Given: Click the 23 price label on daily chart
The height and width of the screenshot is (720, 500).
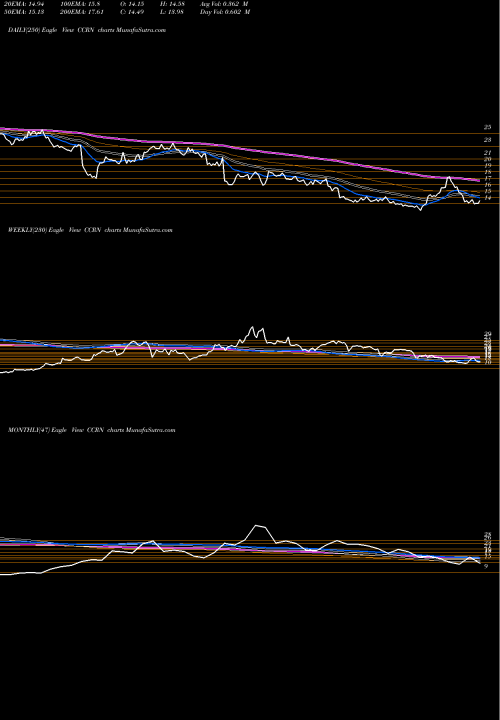Looking at the screenshot, I should pos(488,140).
